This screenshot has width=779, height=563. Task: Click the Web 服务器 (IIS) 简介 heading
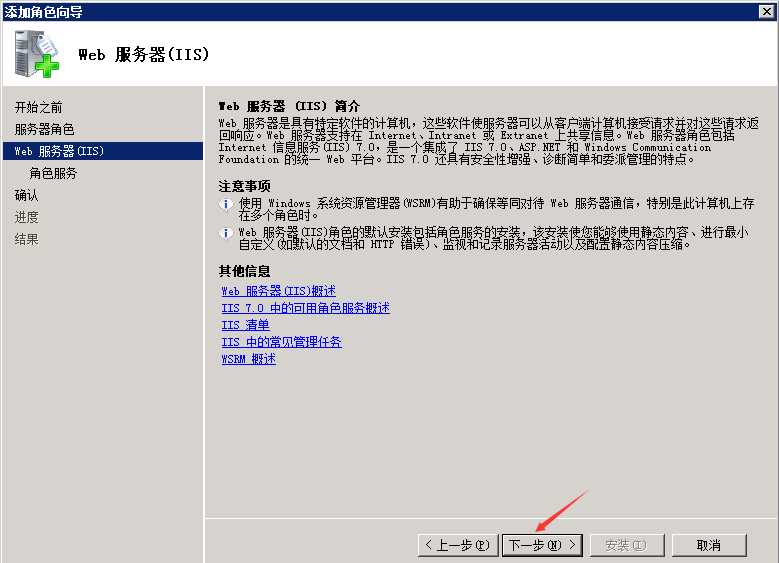(289, 106)
